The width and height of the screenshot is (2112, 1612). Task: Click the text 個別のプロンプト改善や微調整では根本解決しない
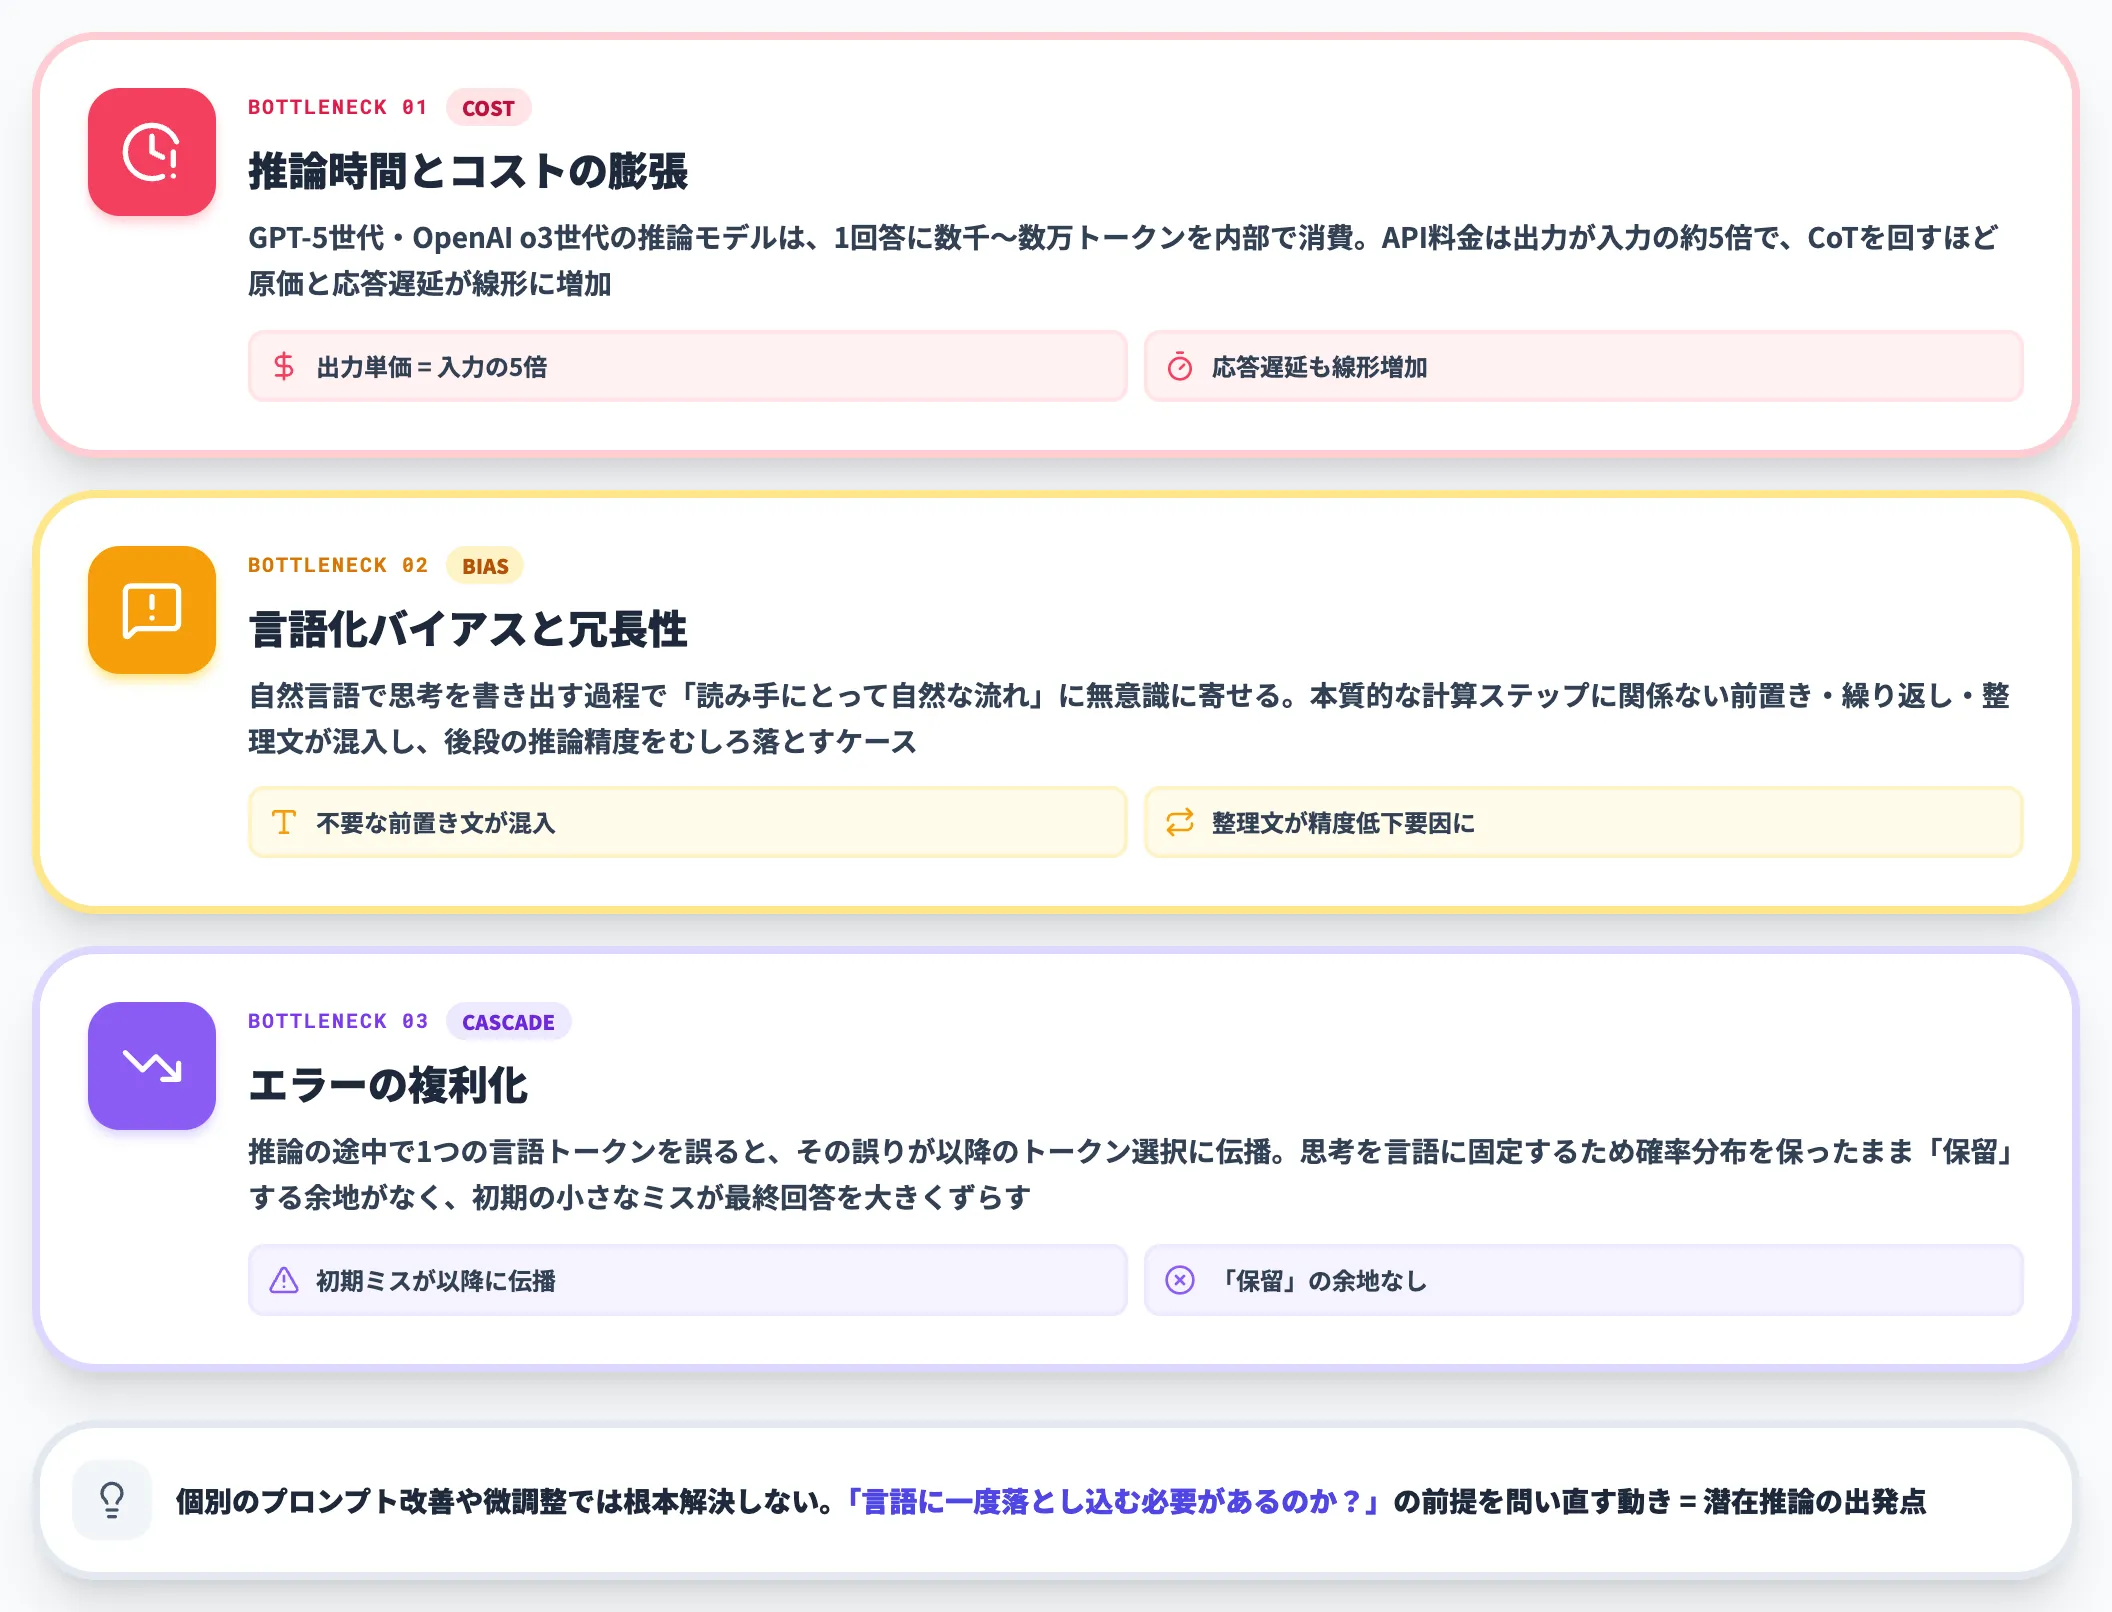pyautogui.click(x=506, y=1501)
